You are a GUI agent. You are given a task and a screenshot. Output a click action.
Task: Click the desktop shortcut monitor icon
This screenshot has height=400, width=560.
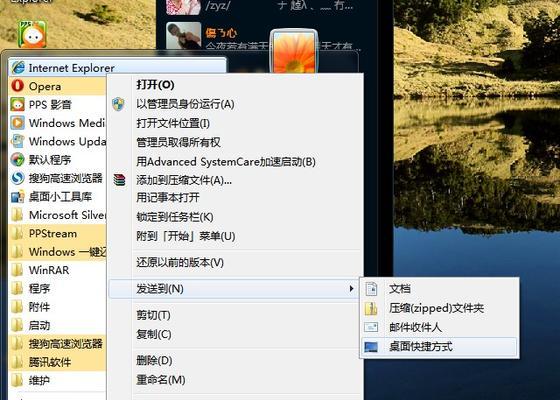click(371, 346)
